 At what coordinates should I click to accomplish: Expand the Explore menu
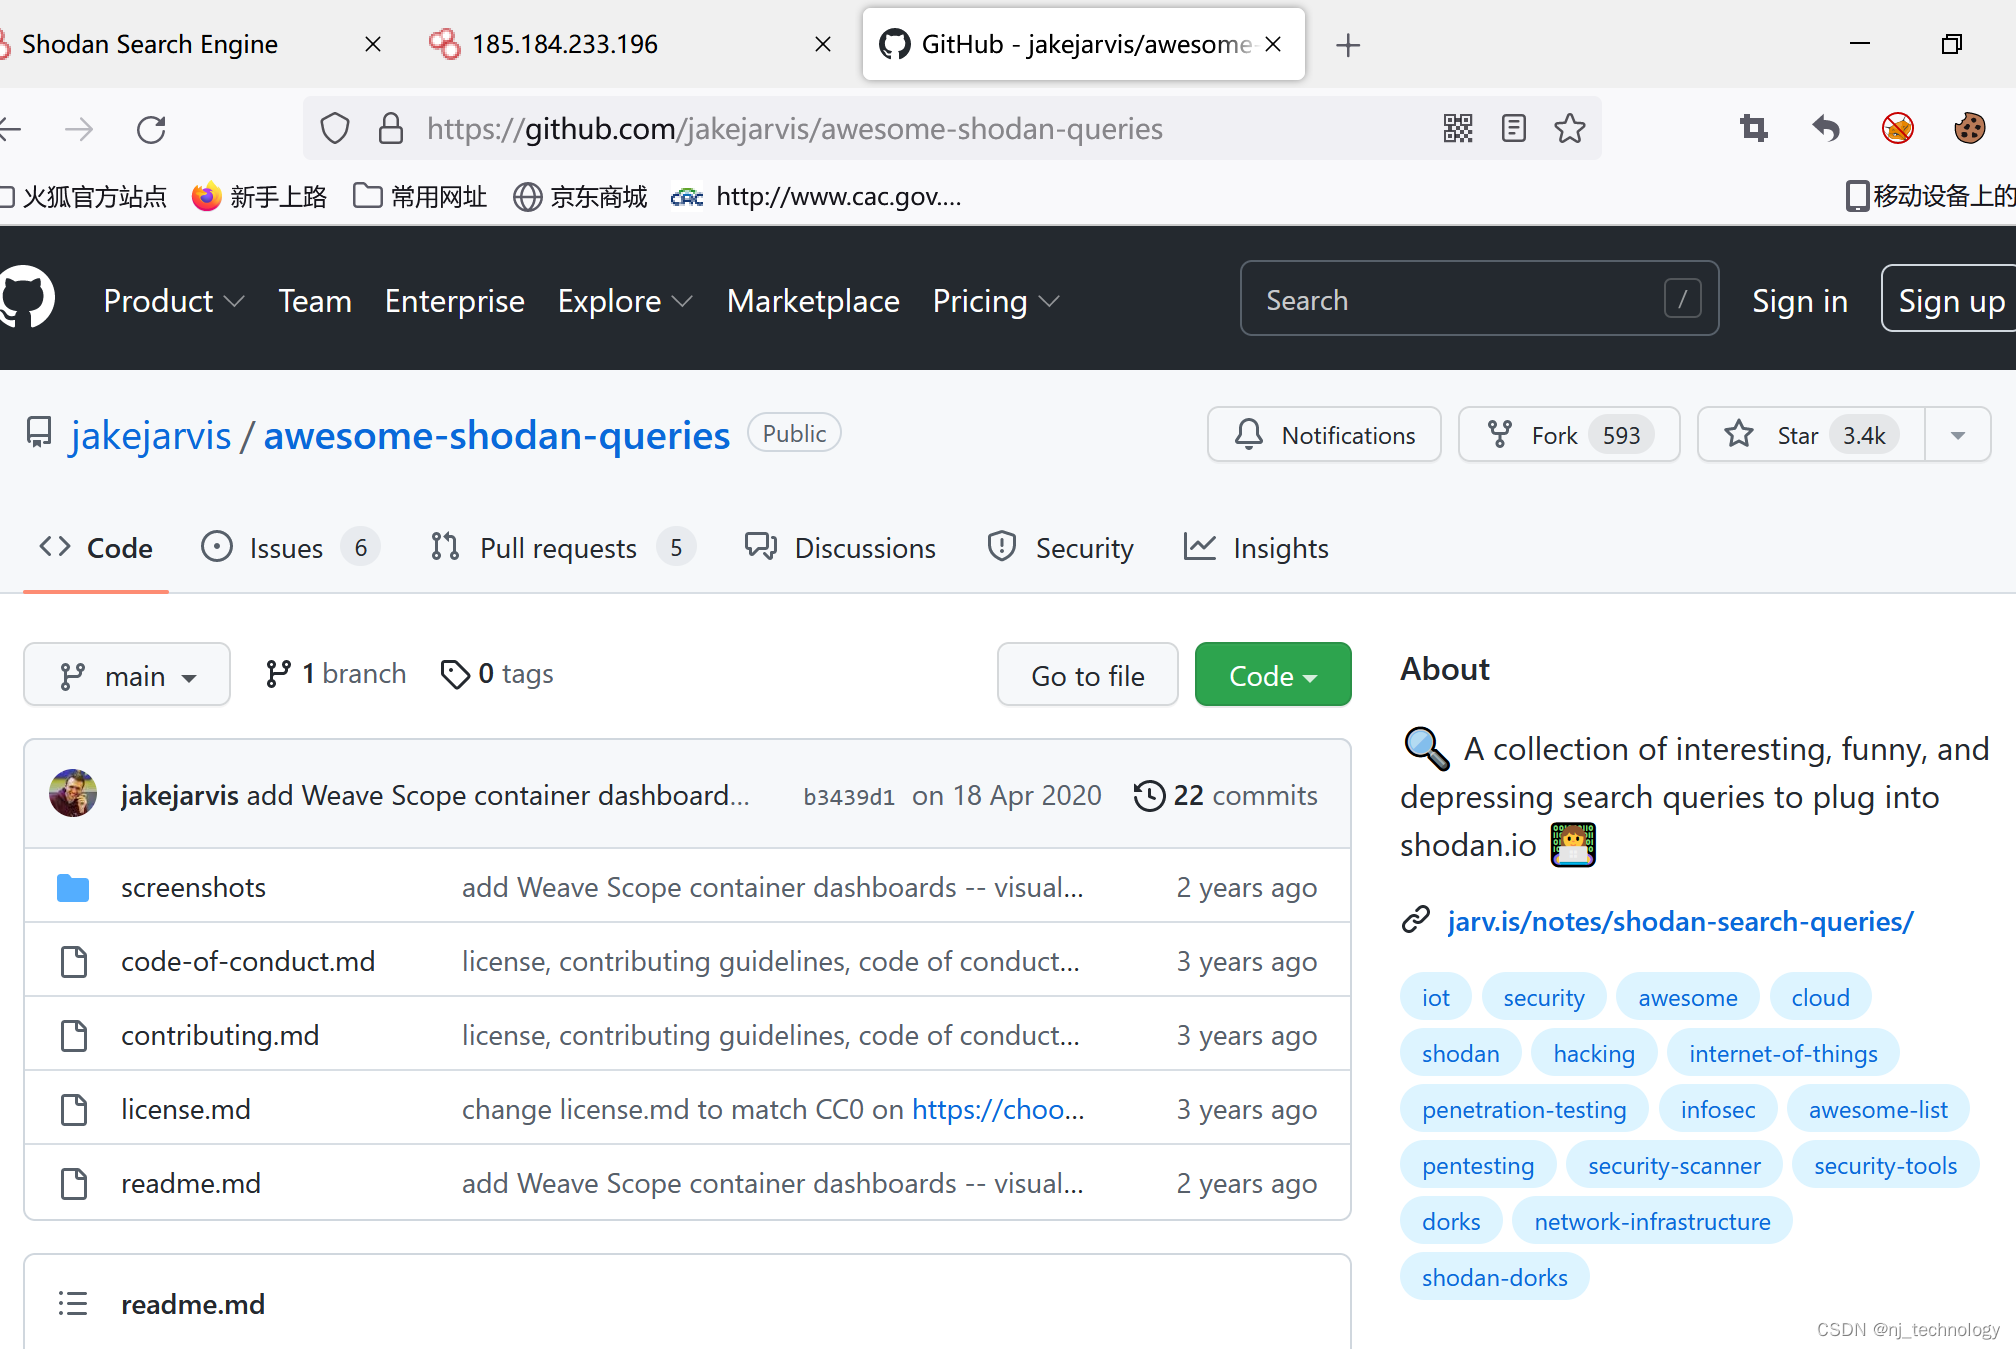click(x=625, y=301)
